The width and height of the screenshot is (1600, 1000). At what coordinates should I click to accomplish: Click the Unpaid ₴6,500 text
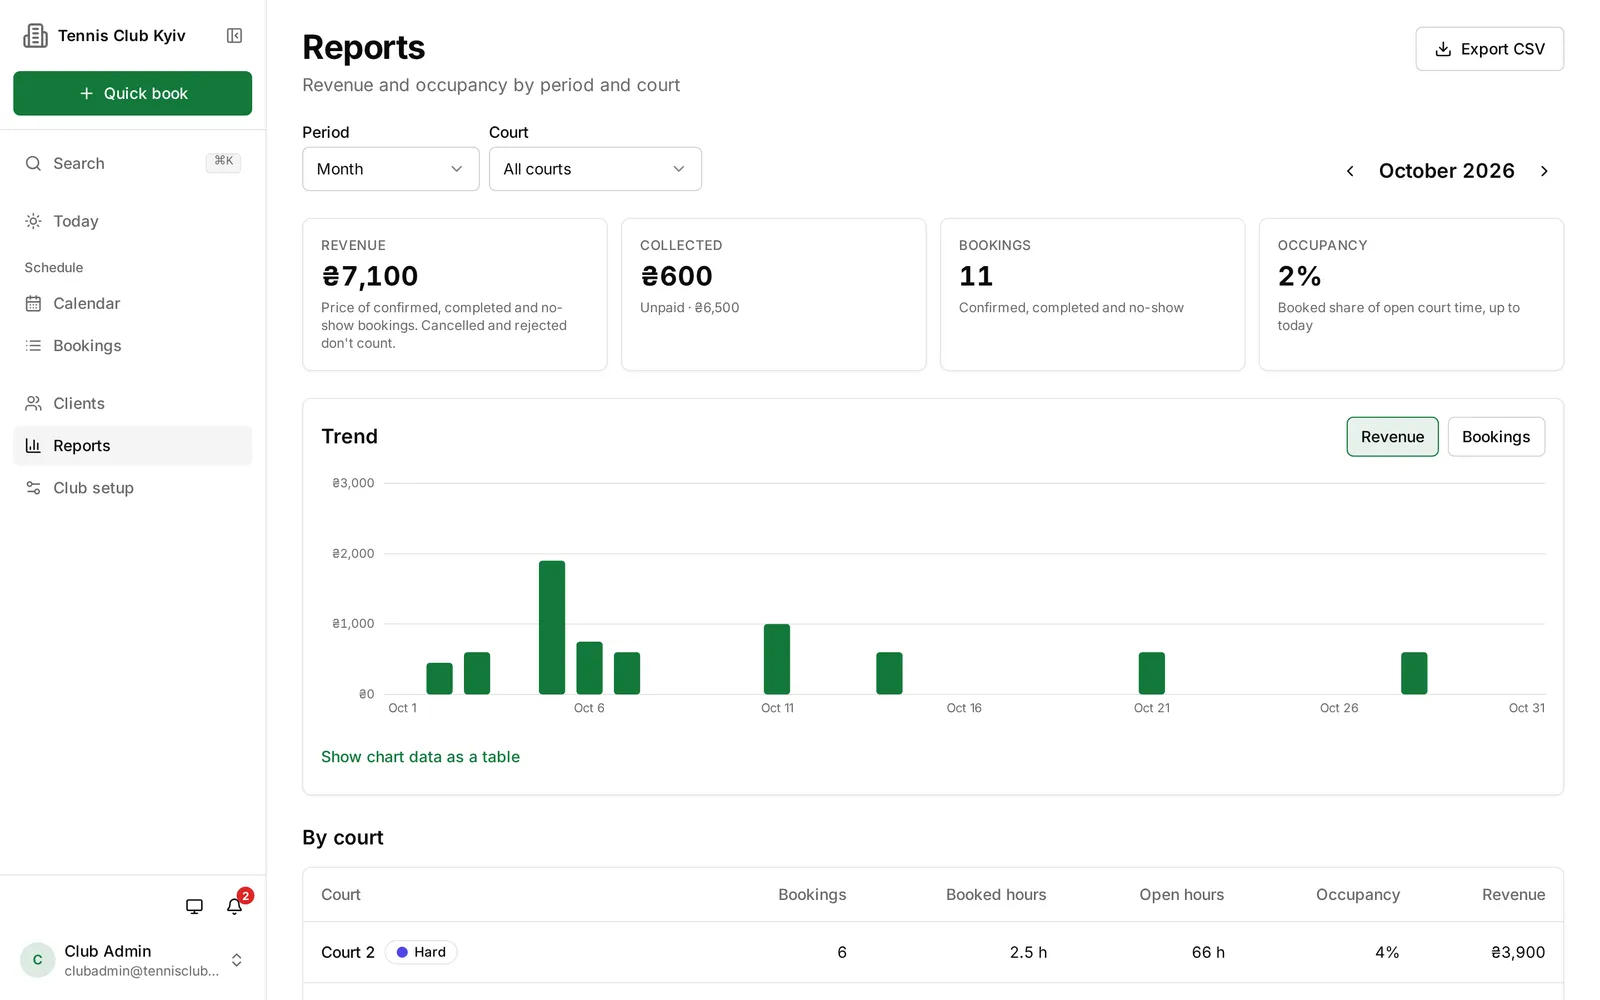690,308
